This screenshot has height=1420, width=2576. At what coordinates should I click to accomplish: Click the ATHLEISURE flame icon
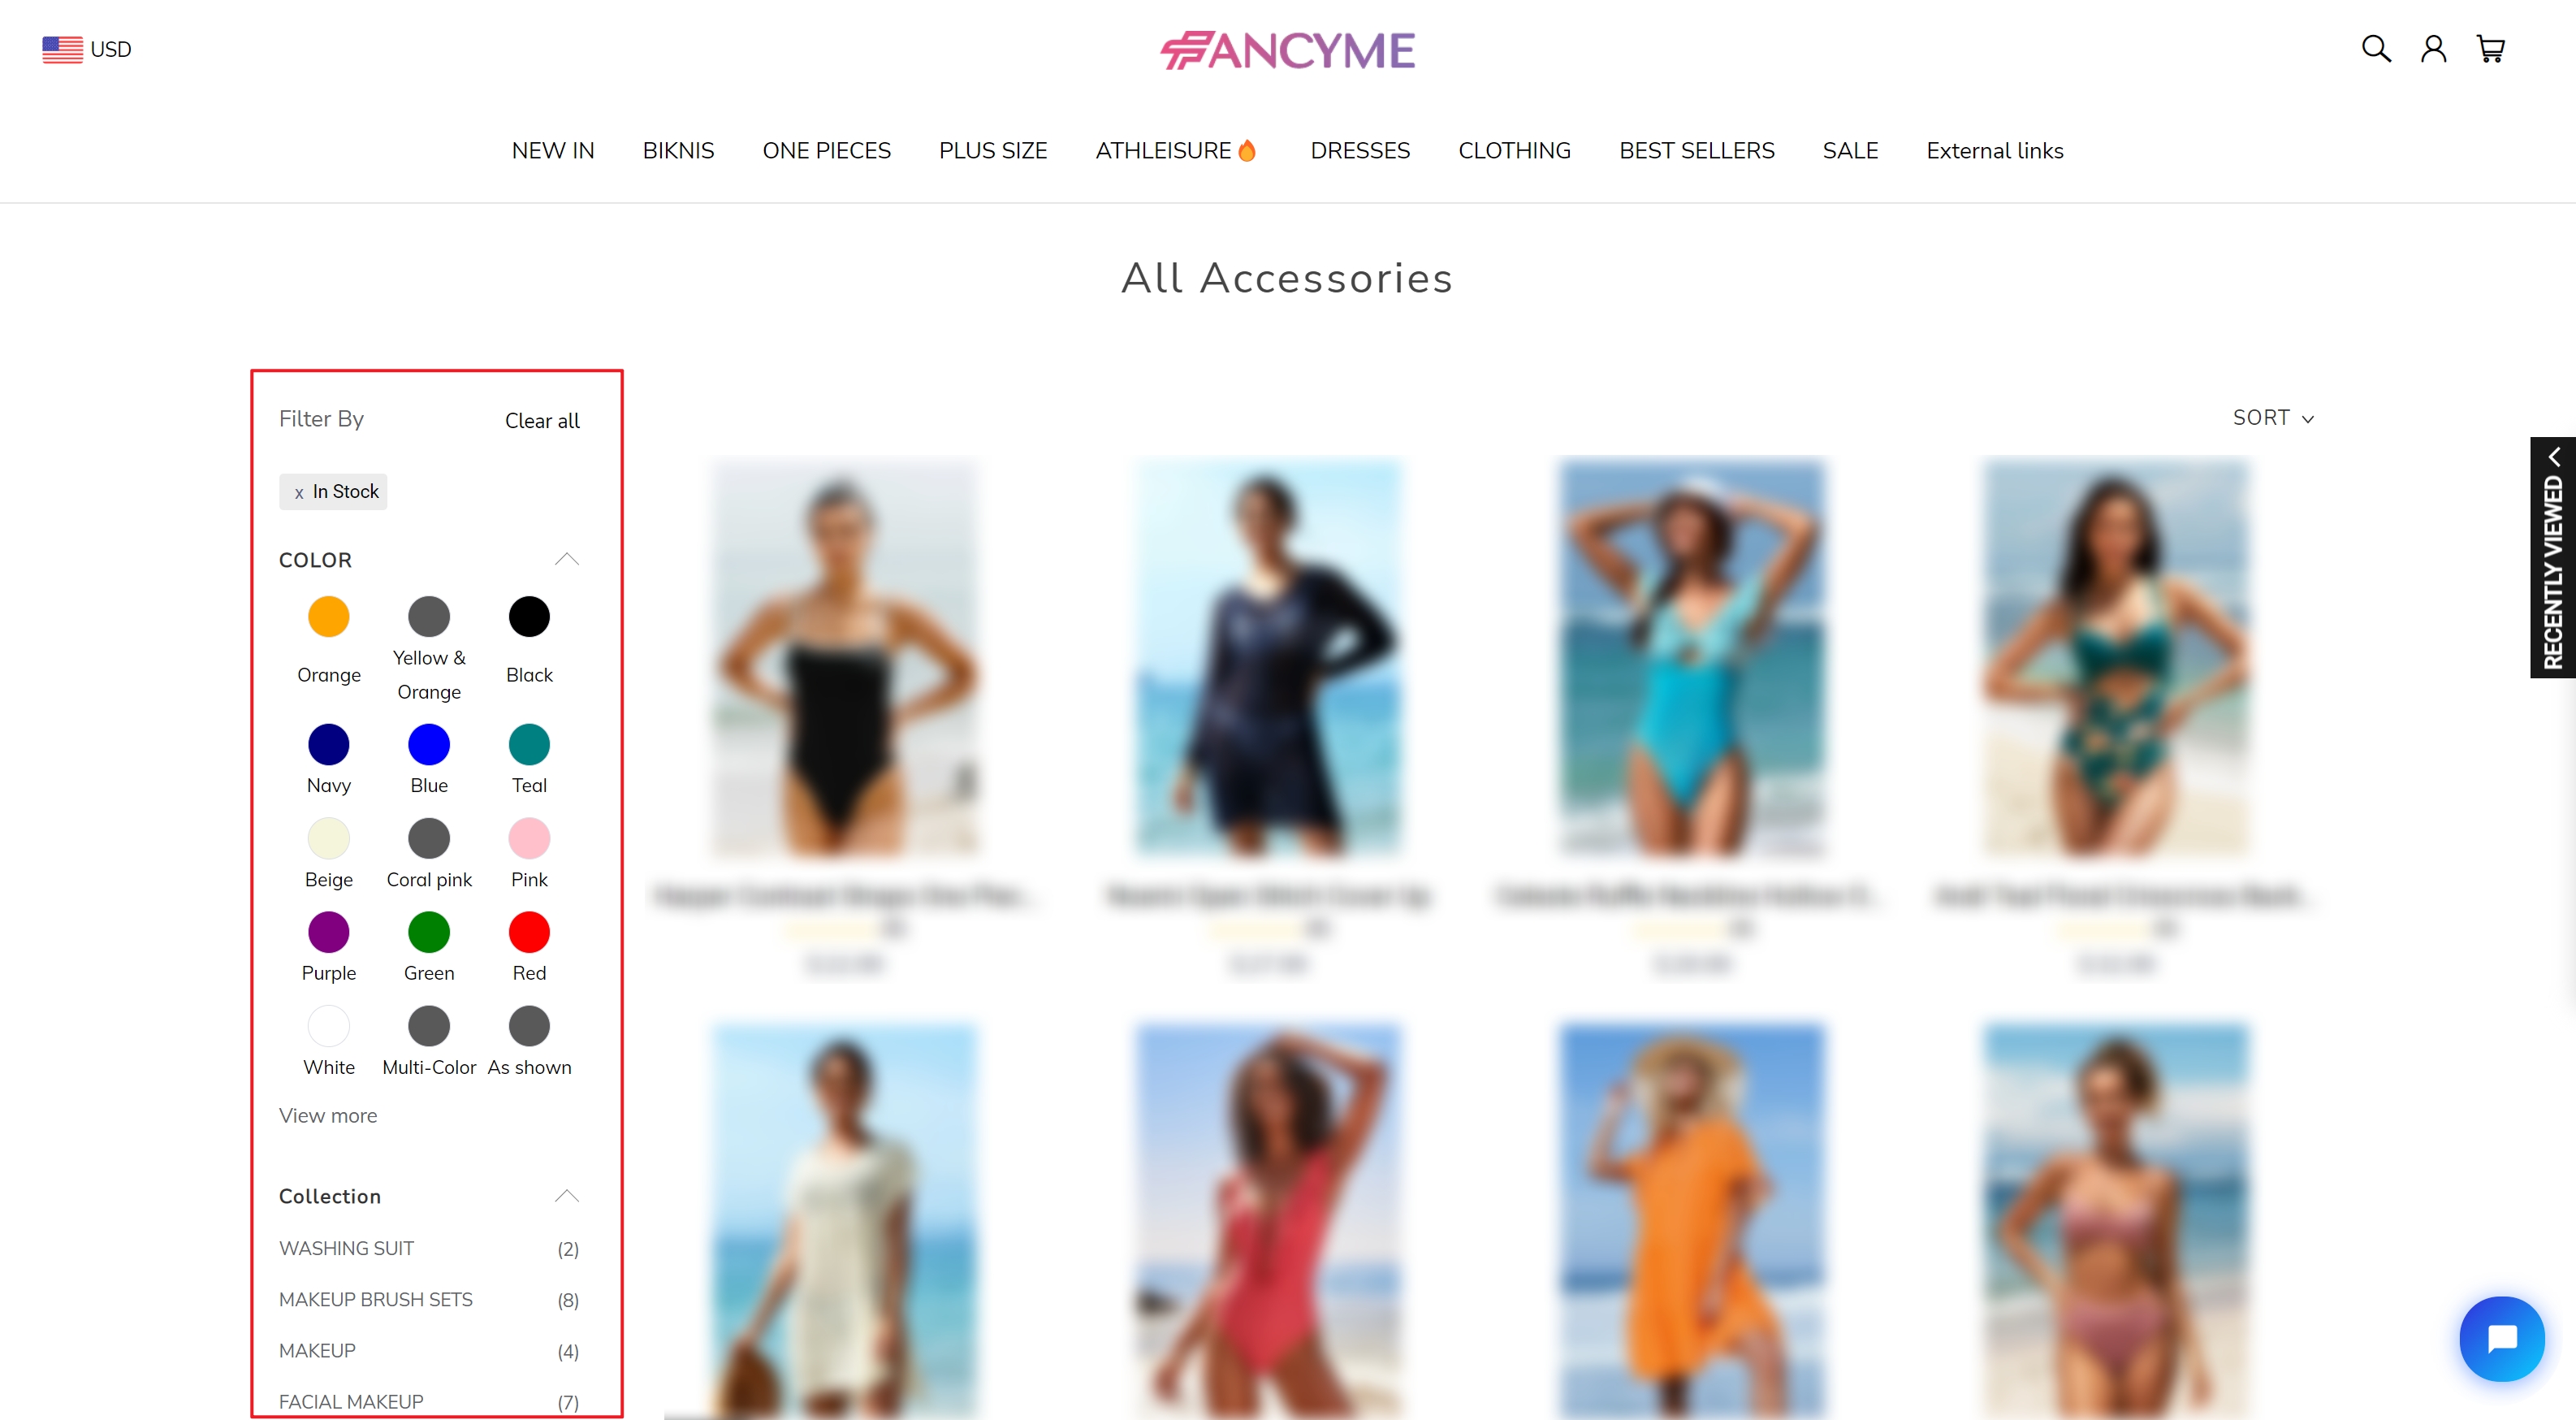[x=1247, y=150]
